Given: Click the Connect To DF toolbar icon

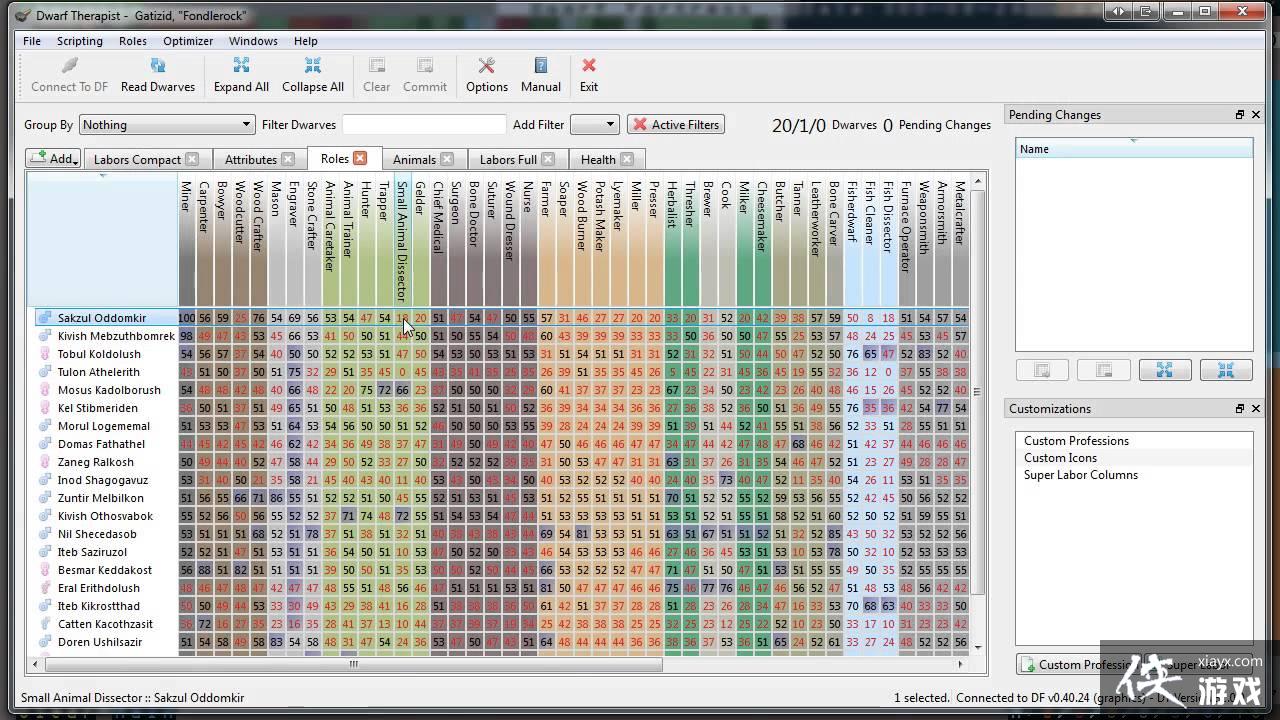Looking at the screenshot, I should pyautogui.click(x=69, y=75).
